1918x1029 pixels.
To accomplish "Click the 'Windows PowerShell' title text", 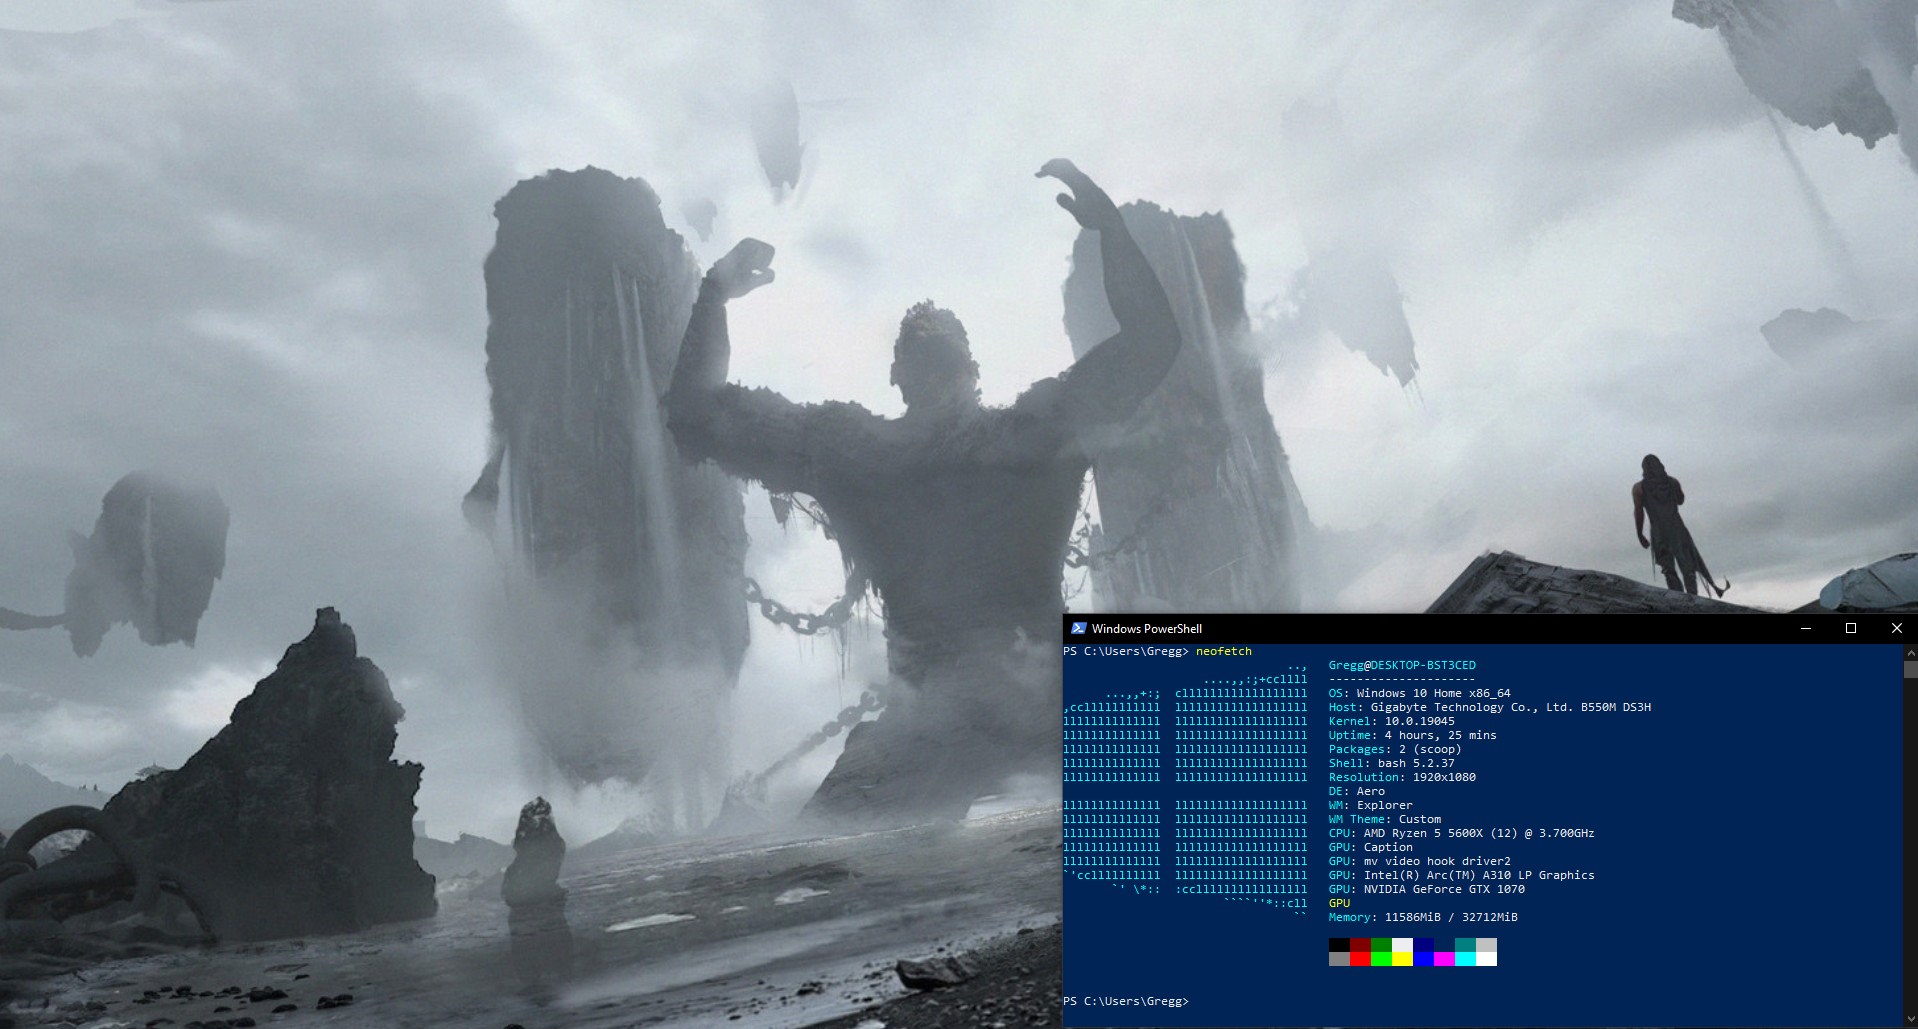I will click(1146, 628).
